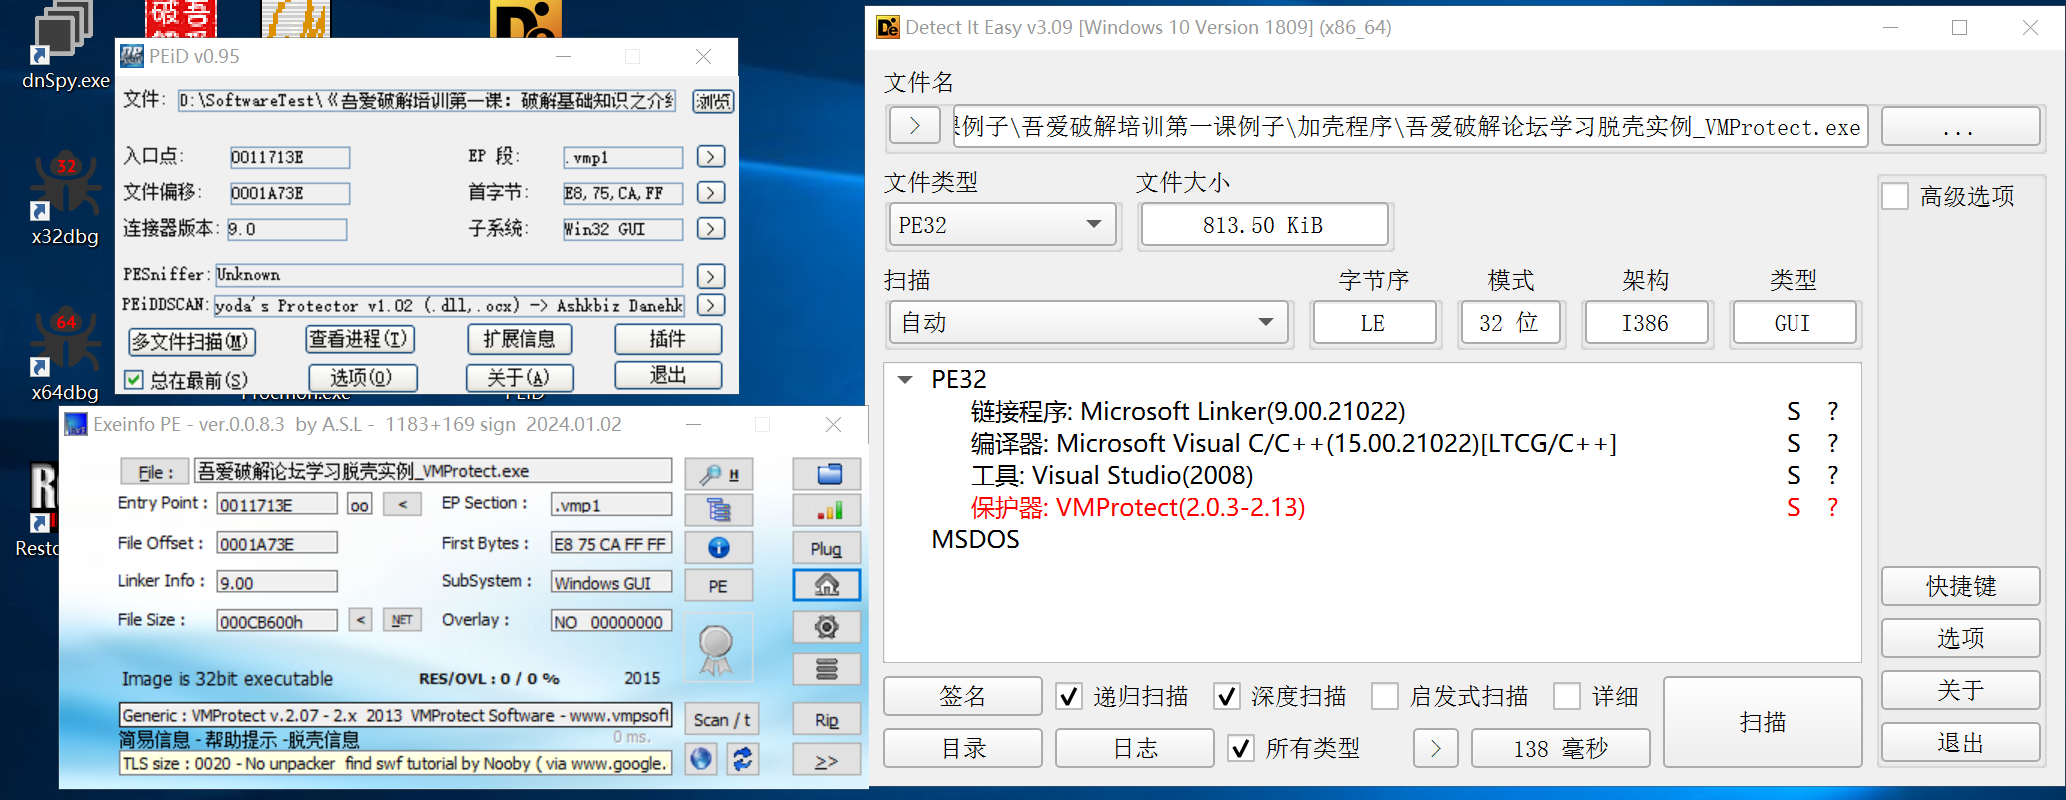Click the colored bar chart icon in Exeinfo PE
This screenshot has width=2066, height=800.
[x=827, y=511]
